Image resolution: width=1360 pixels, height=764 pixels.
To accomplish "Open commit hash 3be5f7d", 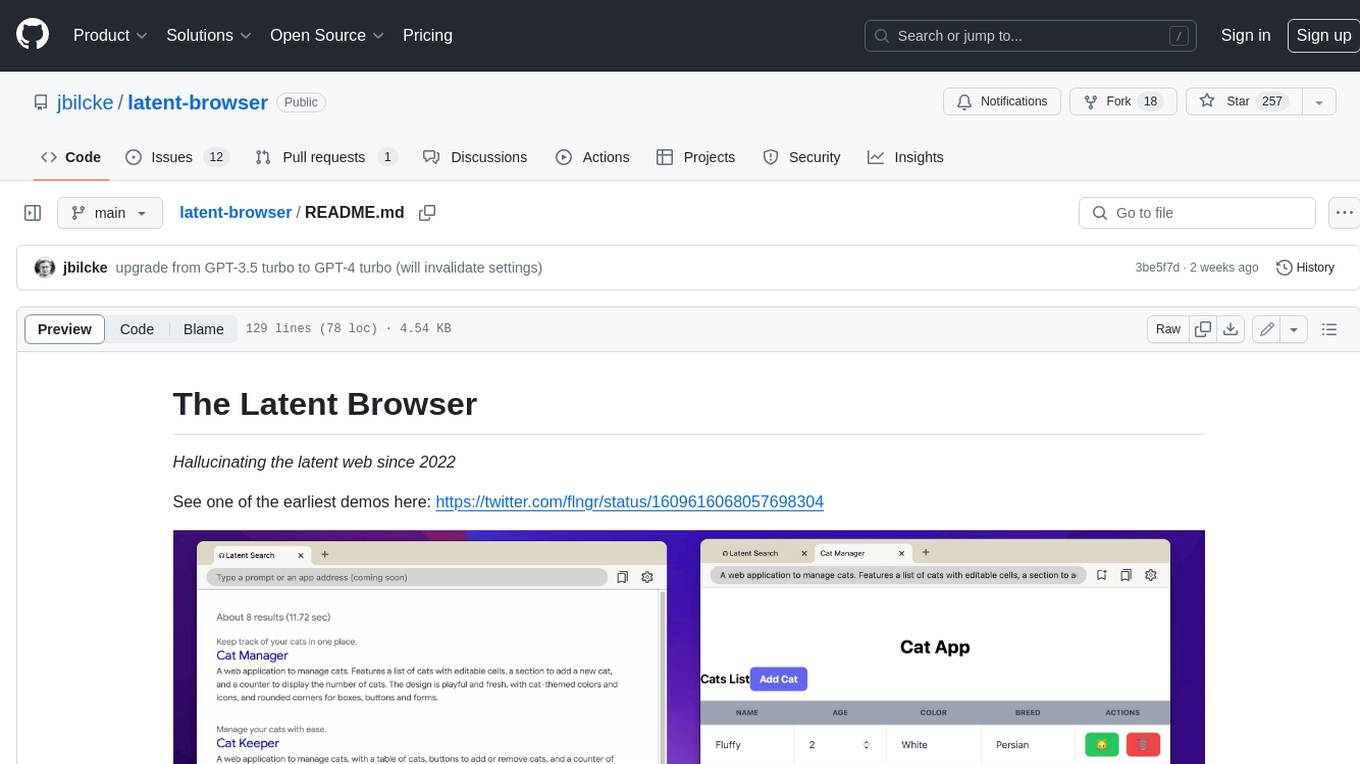I will click(1158, 268).
